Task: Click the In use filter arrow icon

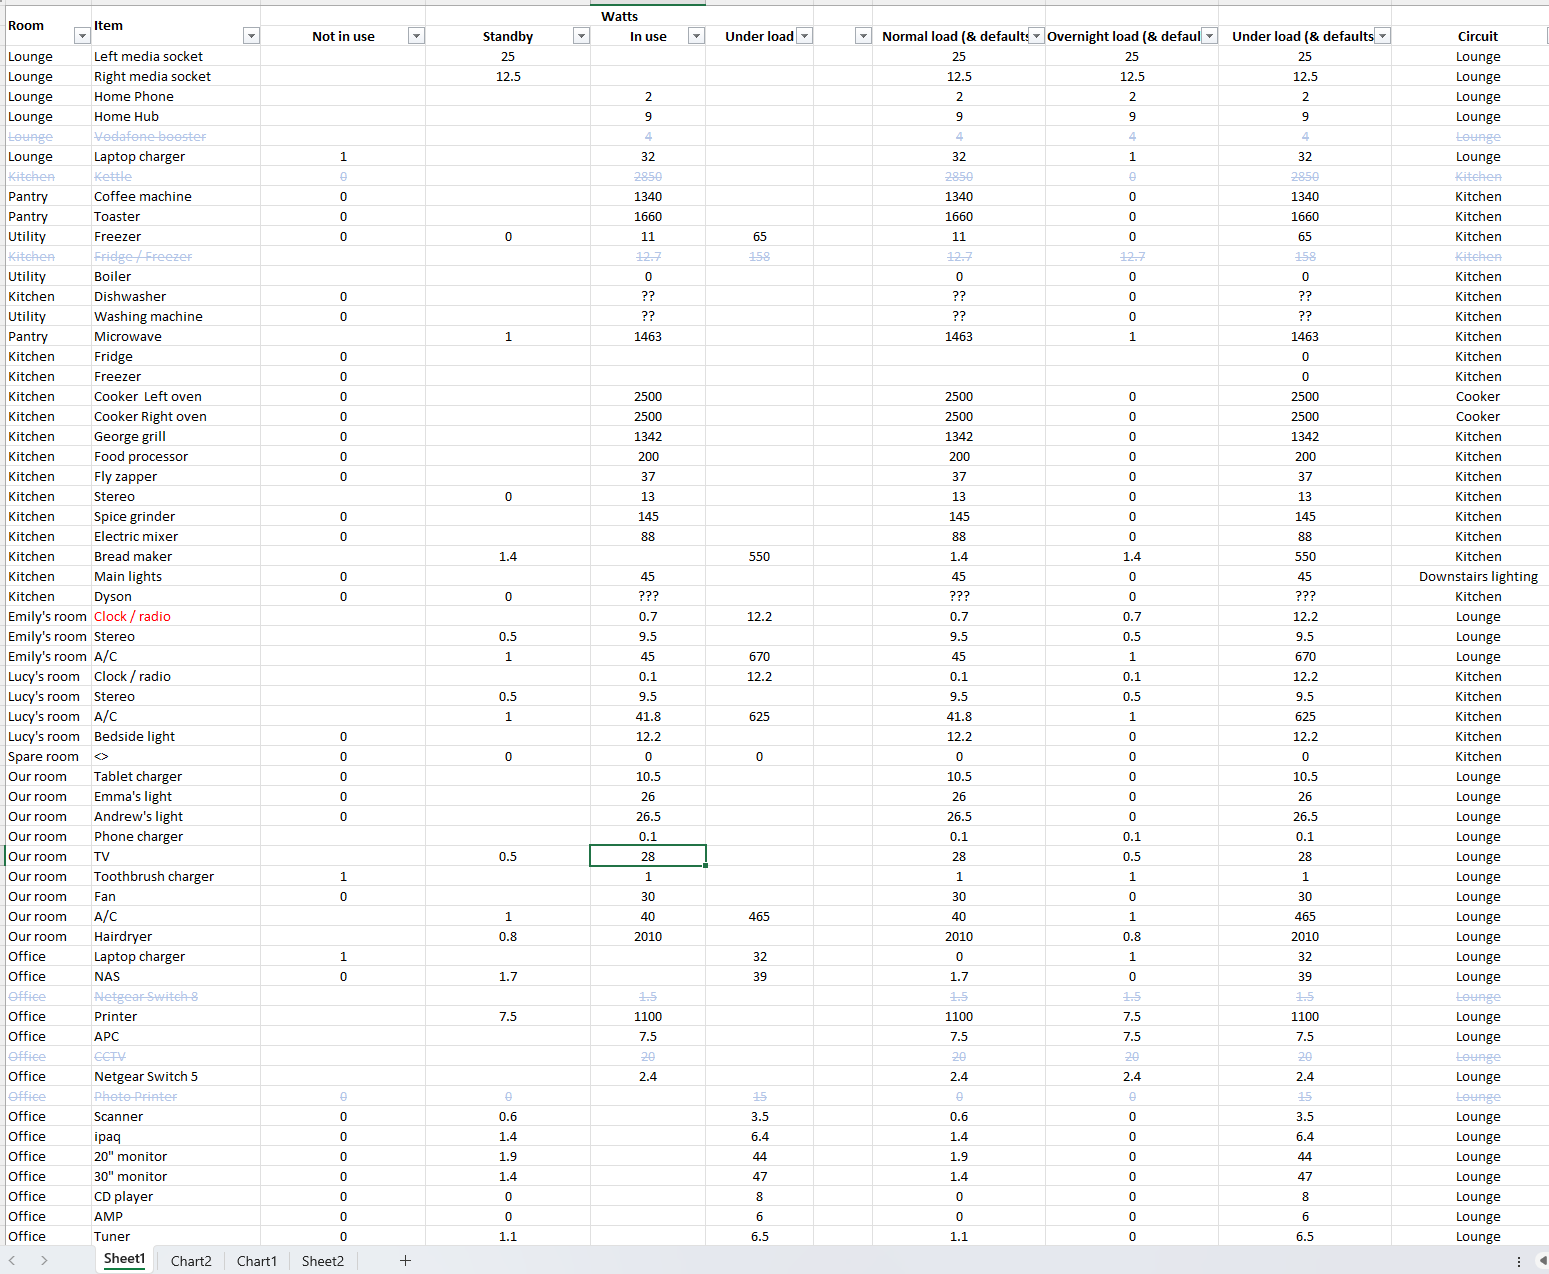Action: 696,36
